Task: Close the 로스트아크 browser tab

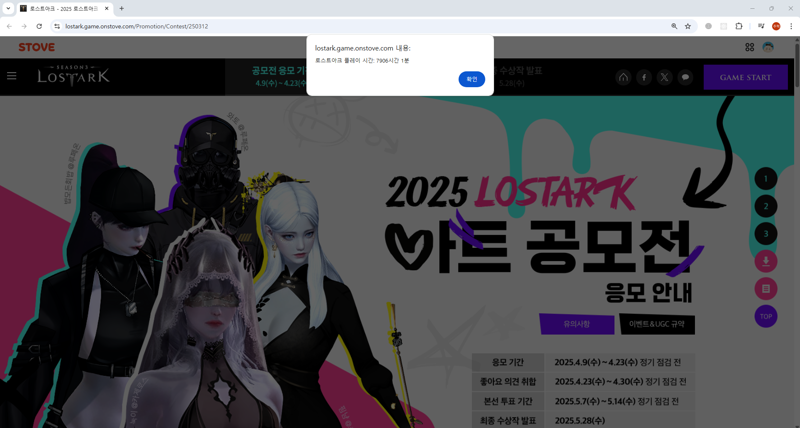Action: pos(107,9)
